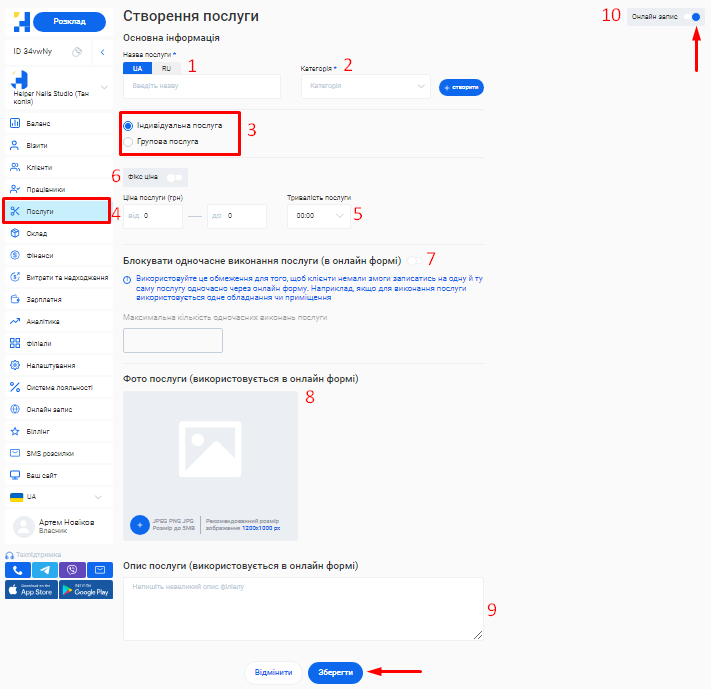Screen dimensions: 711x689
Task: Click the Зберегти button
Action: point(335,673)
